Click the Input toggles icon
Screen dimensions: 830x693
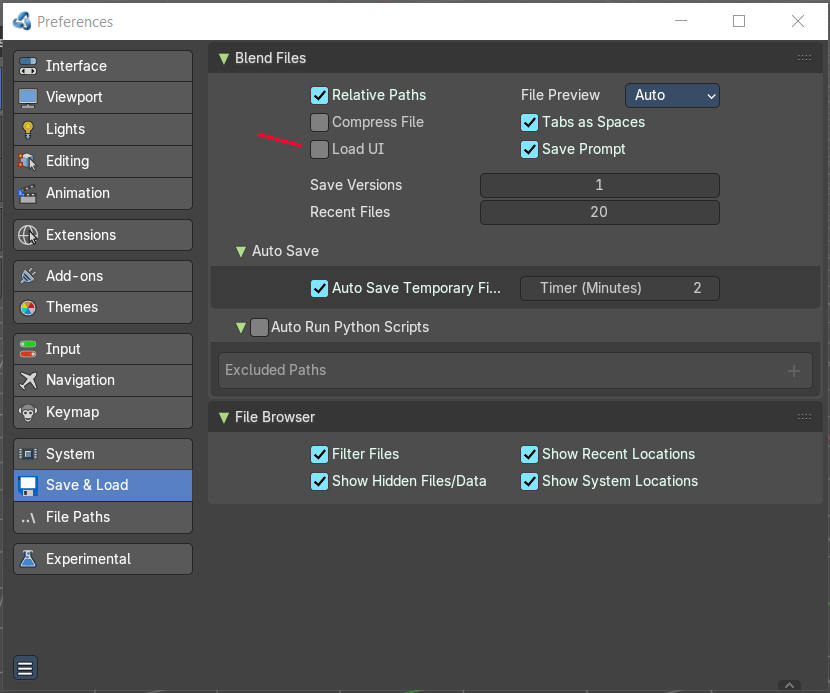point(28,349)
